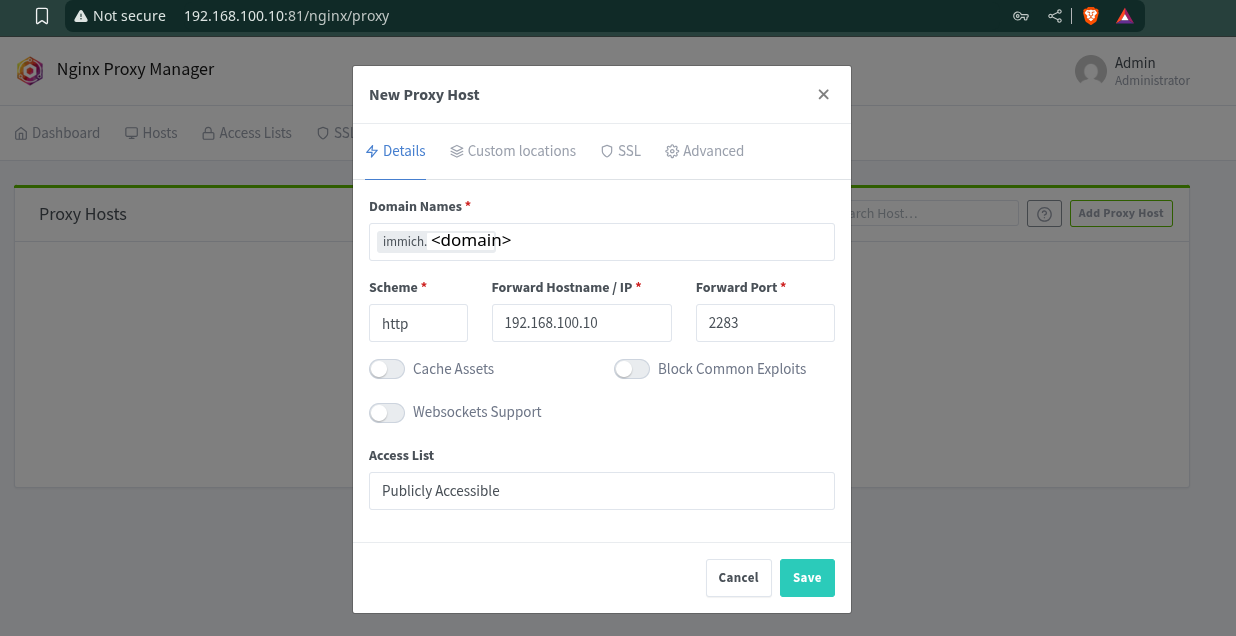
Task: Click the help question mark icon
Action: point(1044,213)
